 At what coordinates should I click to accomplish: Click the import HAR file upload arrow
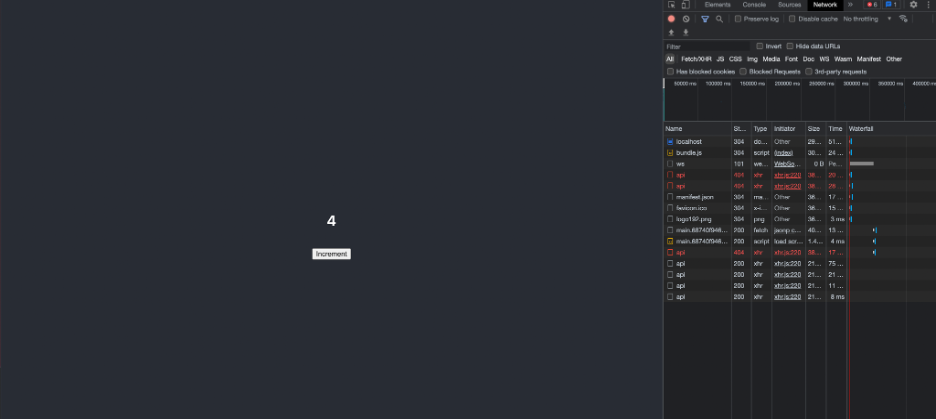click(671, 32)
